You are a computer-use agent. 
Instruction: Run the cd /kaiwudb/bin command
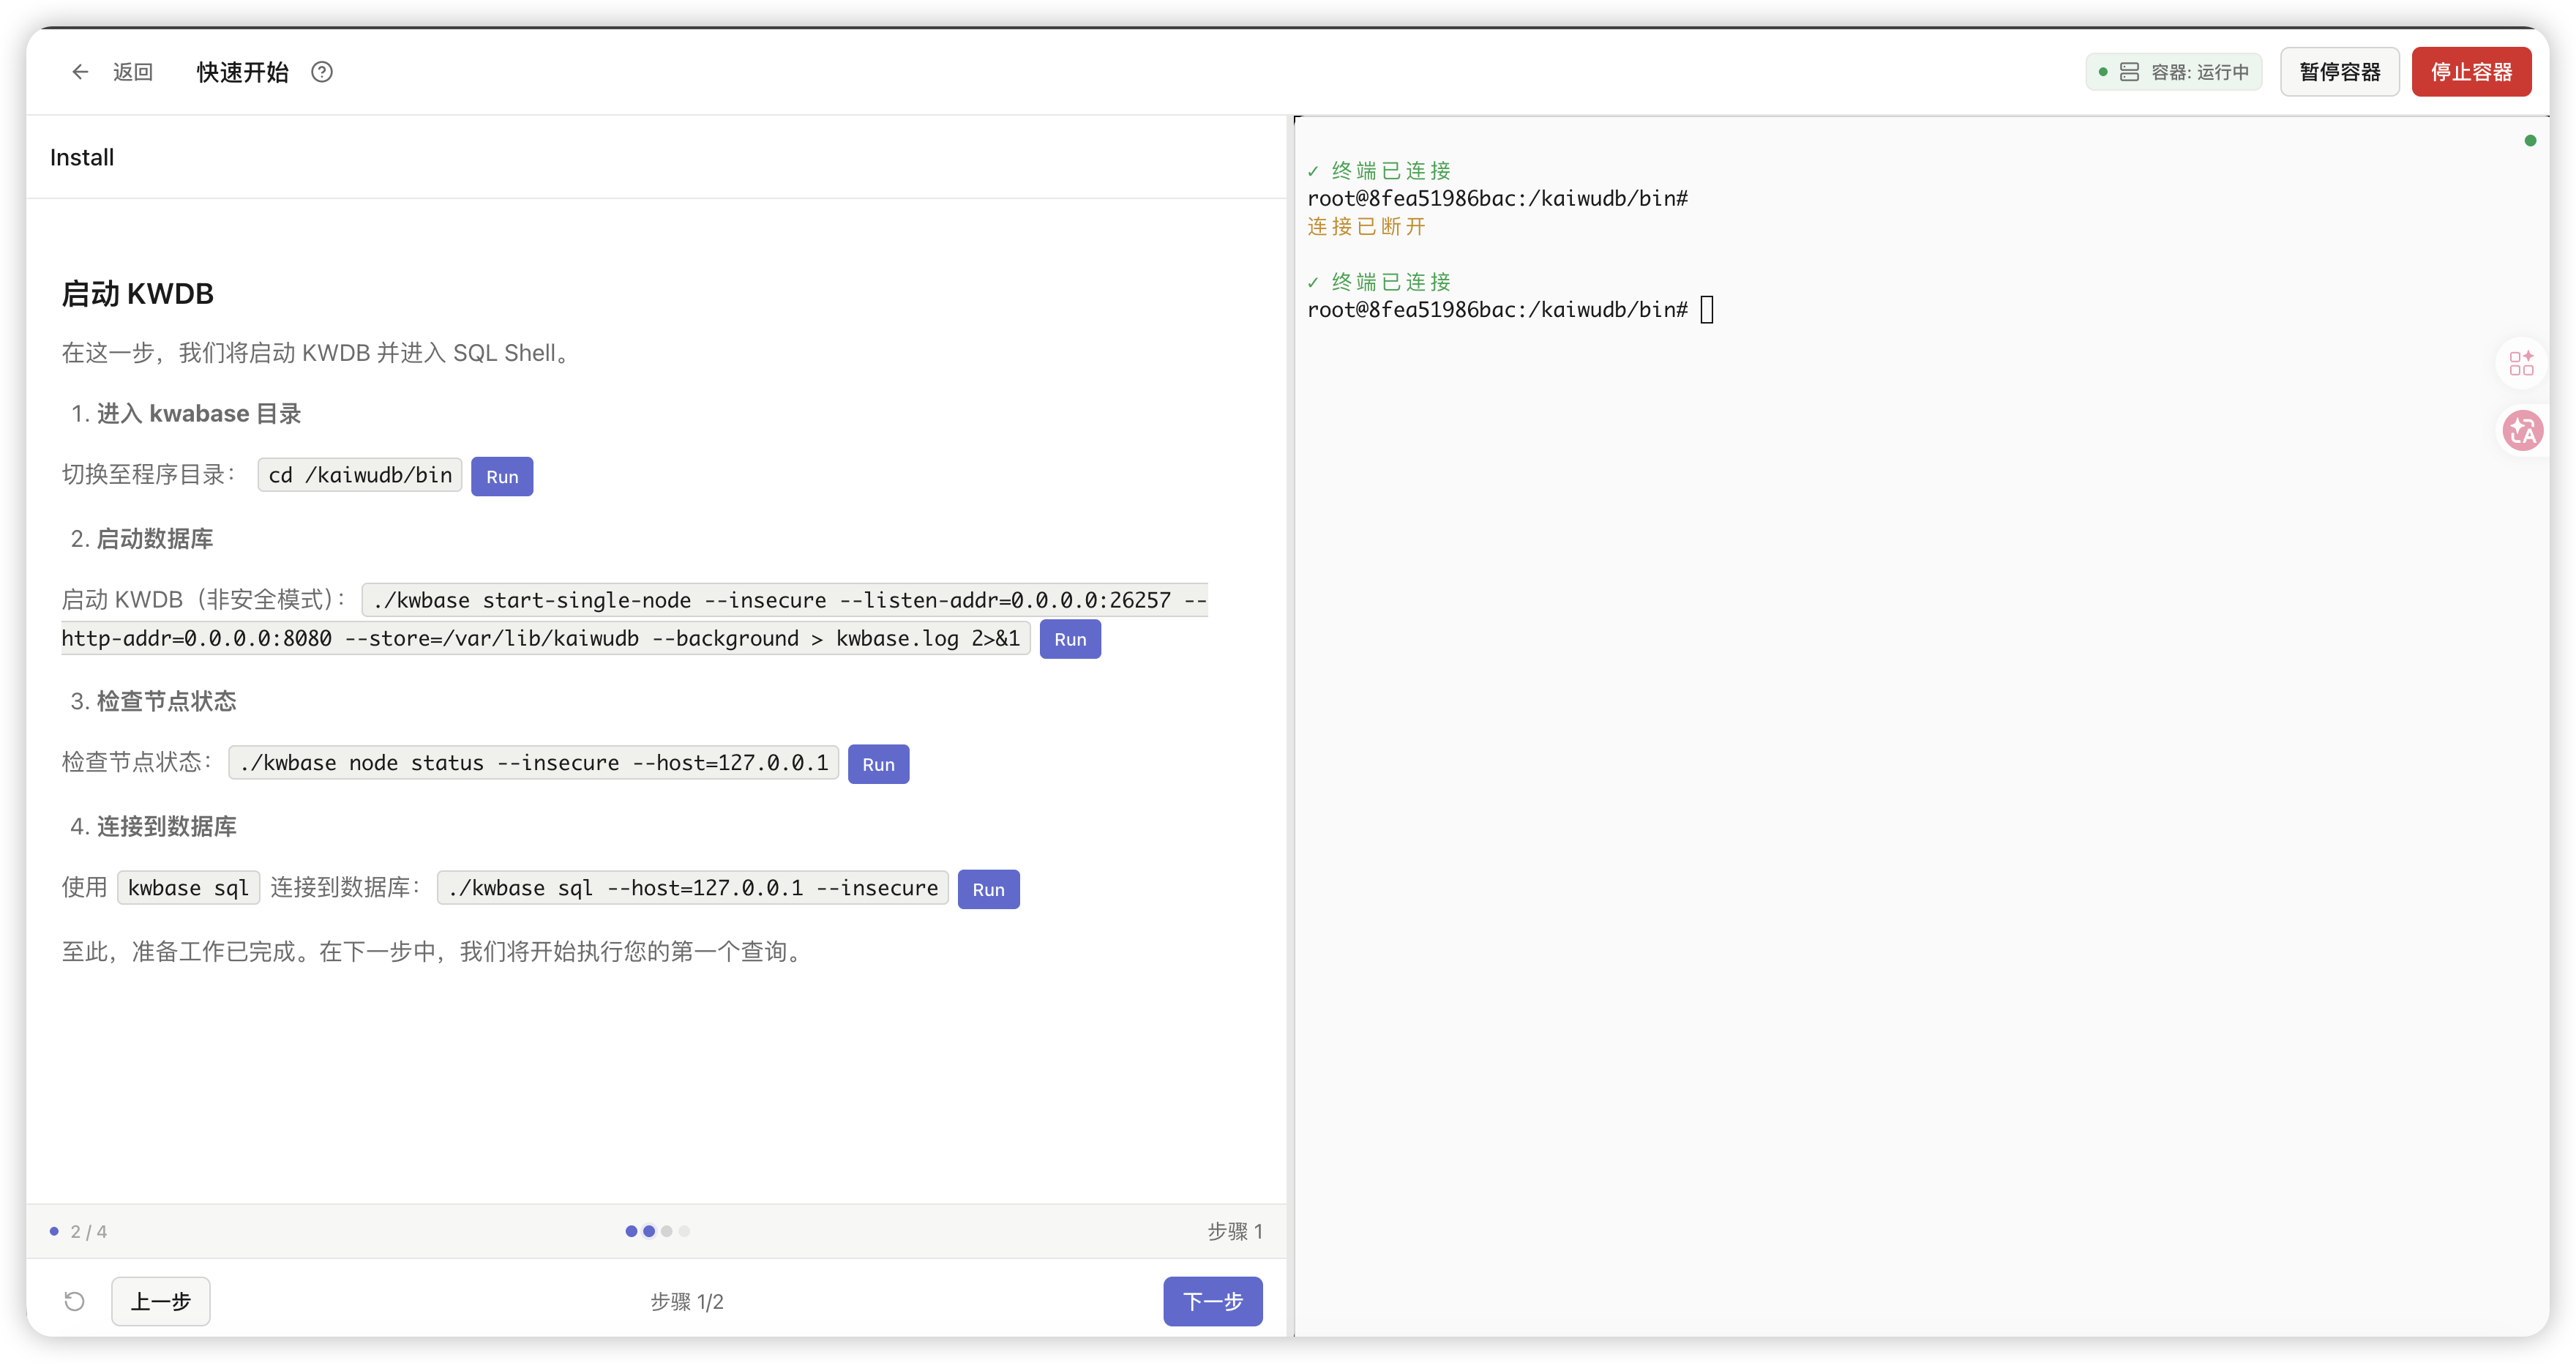click(502, 477)
